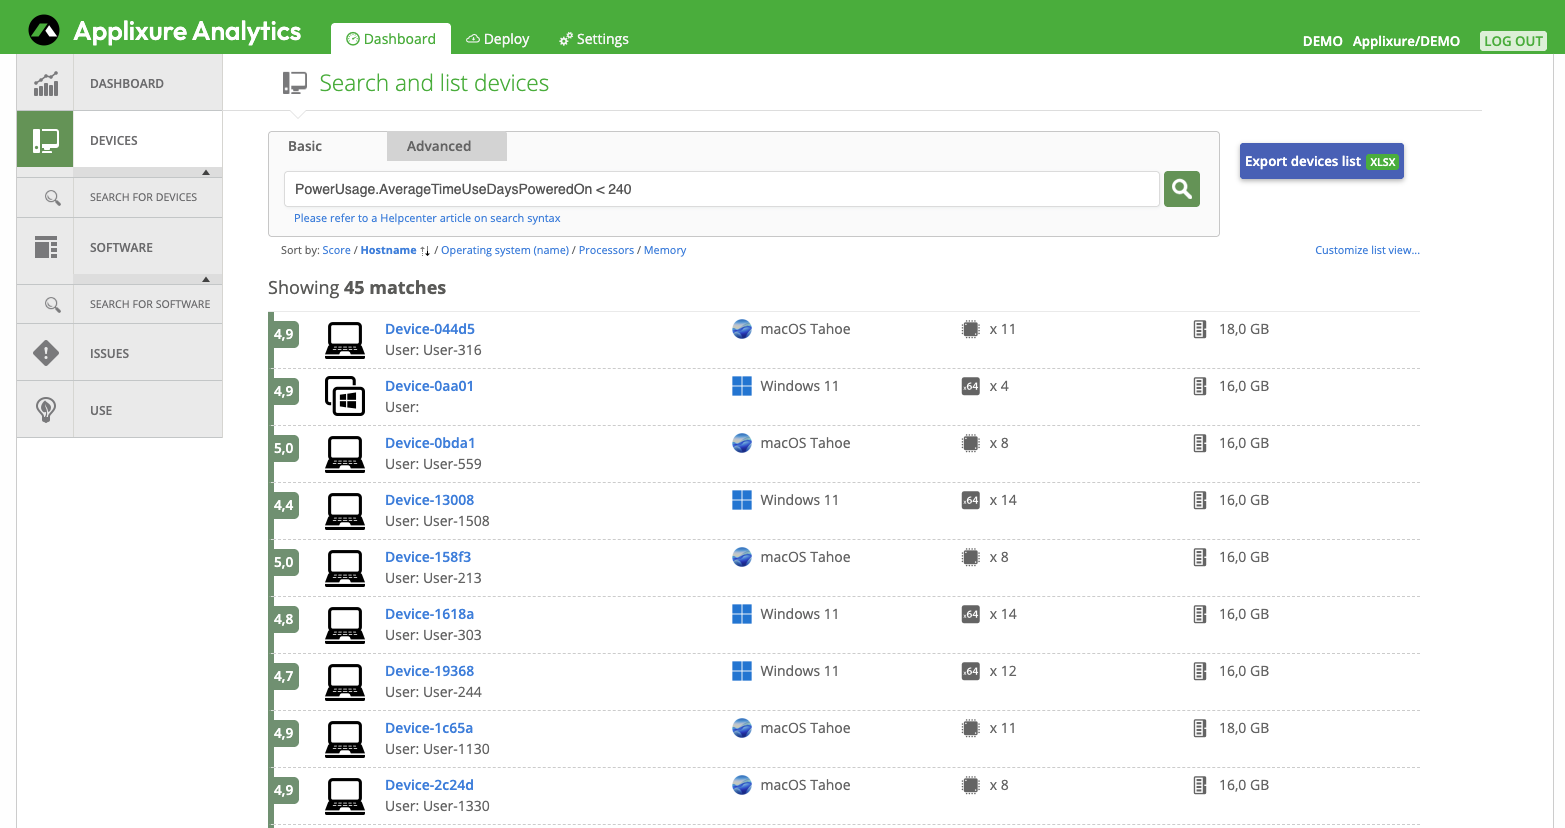Toggle Hostname sort direction arrows
Image resolution: width=1565 pixels, height=828 pixels.
point(425,251)
